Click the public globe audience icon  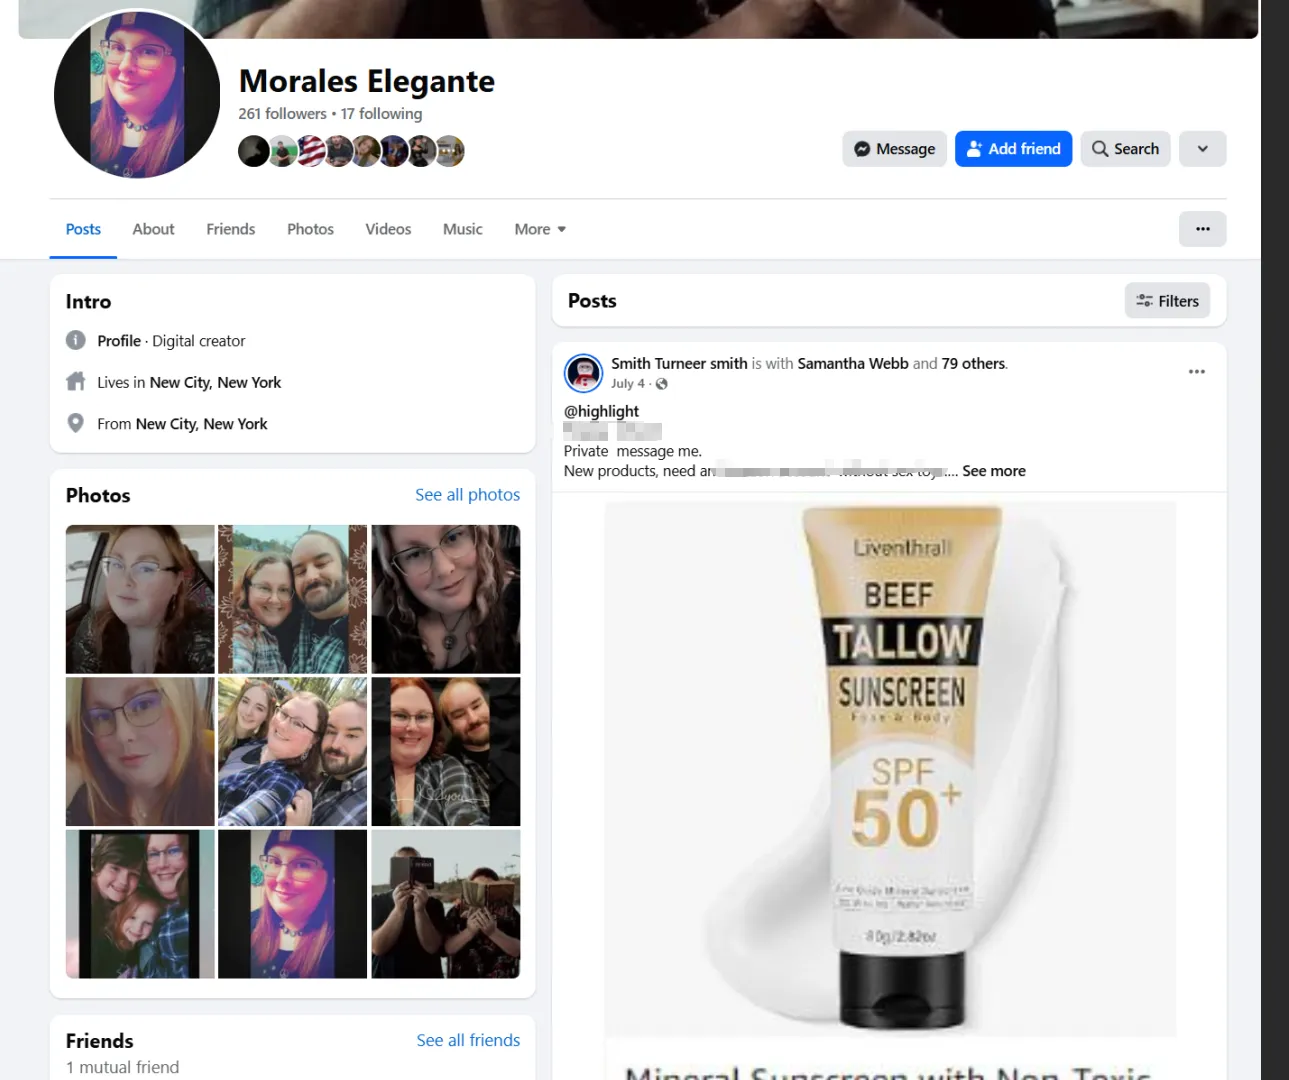[661, 384]
